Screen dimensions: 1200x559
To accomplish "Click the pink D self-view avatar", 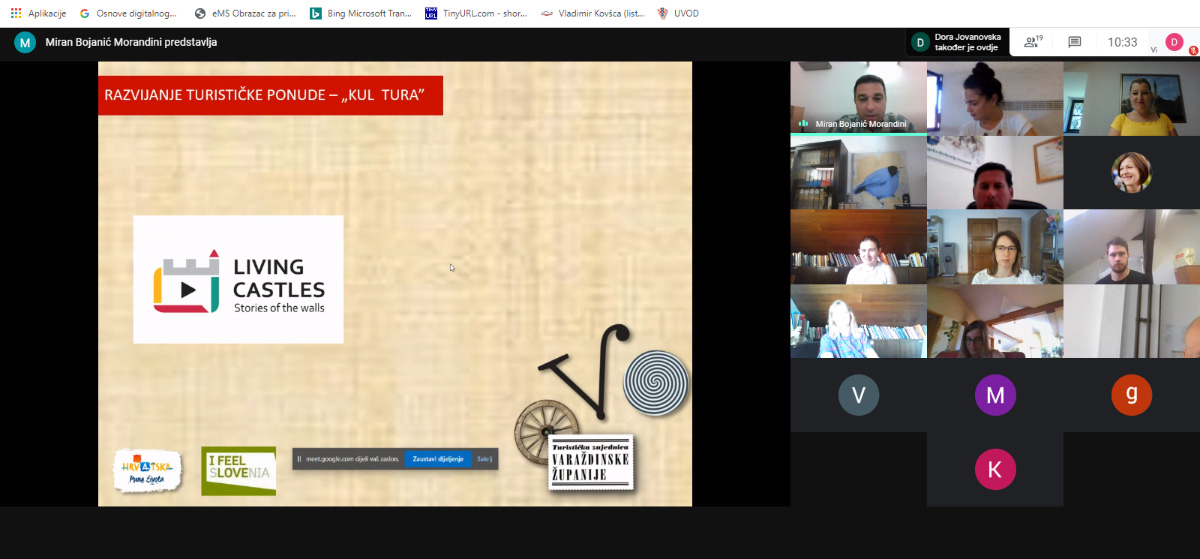I will [x=1174, y=42].
